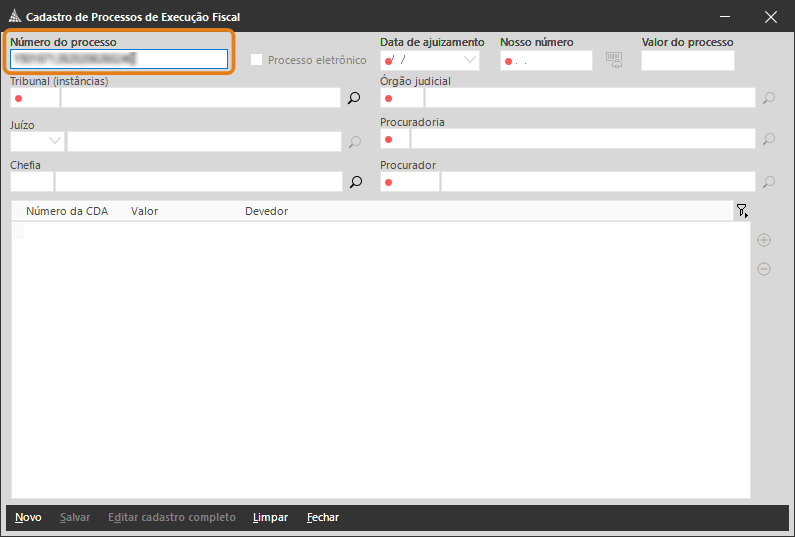Focus the Número do processo field
Image resolution: width=795 pixels, height=537 pixels.
119,59
